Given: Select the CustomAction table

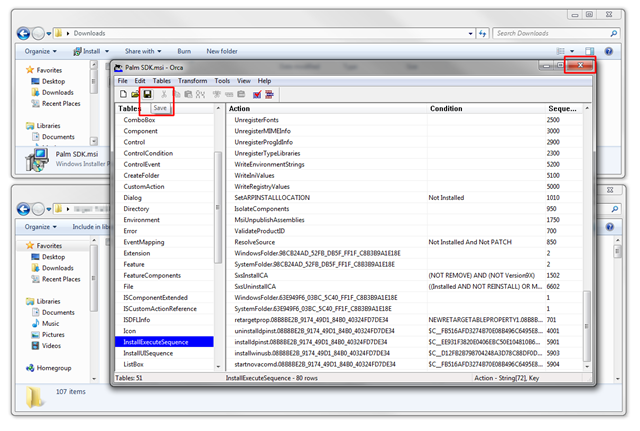Looking at the screenshot, I should [164, 187].
